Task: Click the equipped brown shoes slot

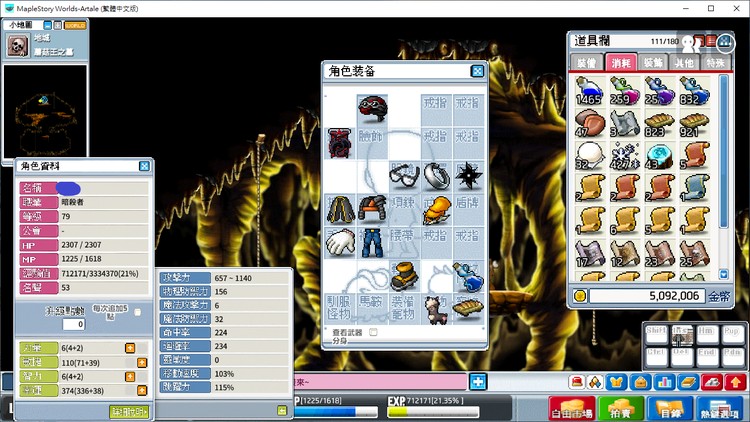Action: coord(404,276)
